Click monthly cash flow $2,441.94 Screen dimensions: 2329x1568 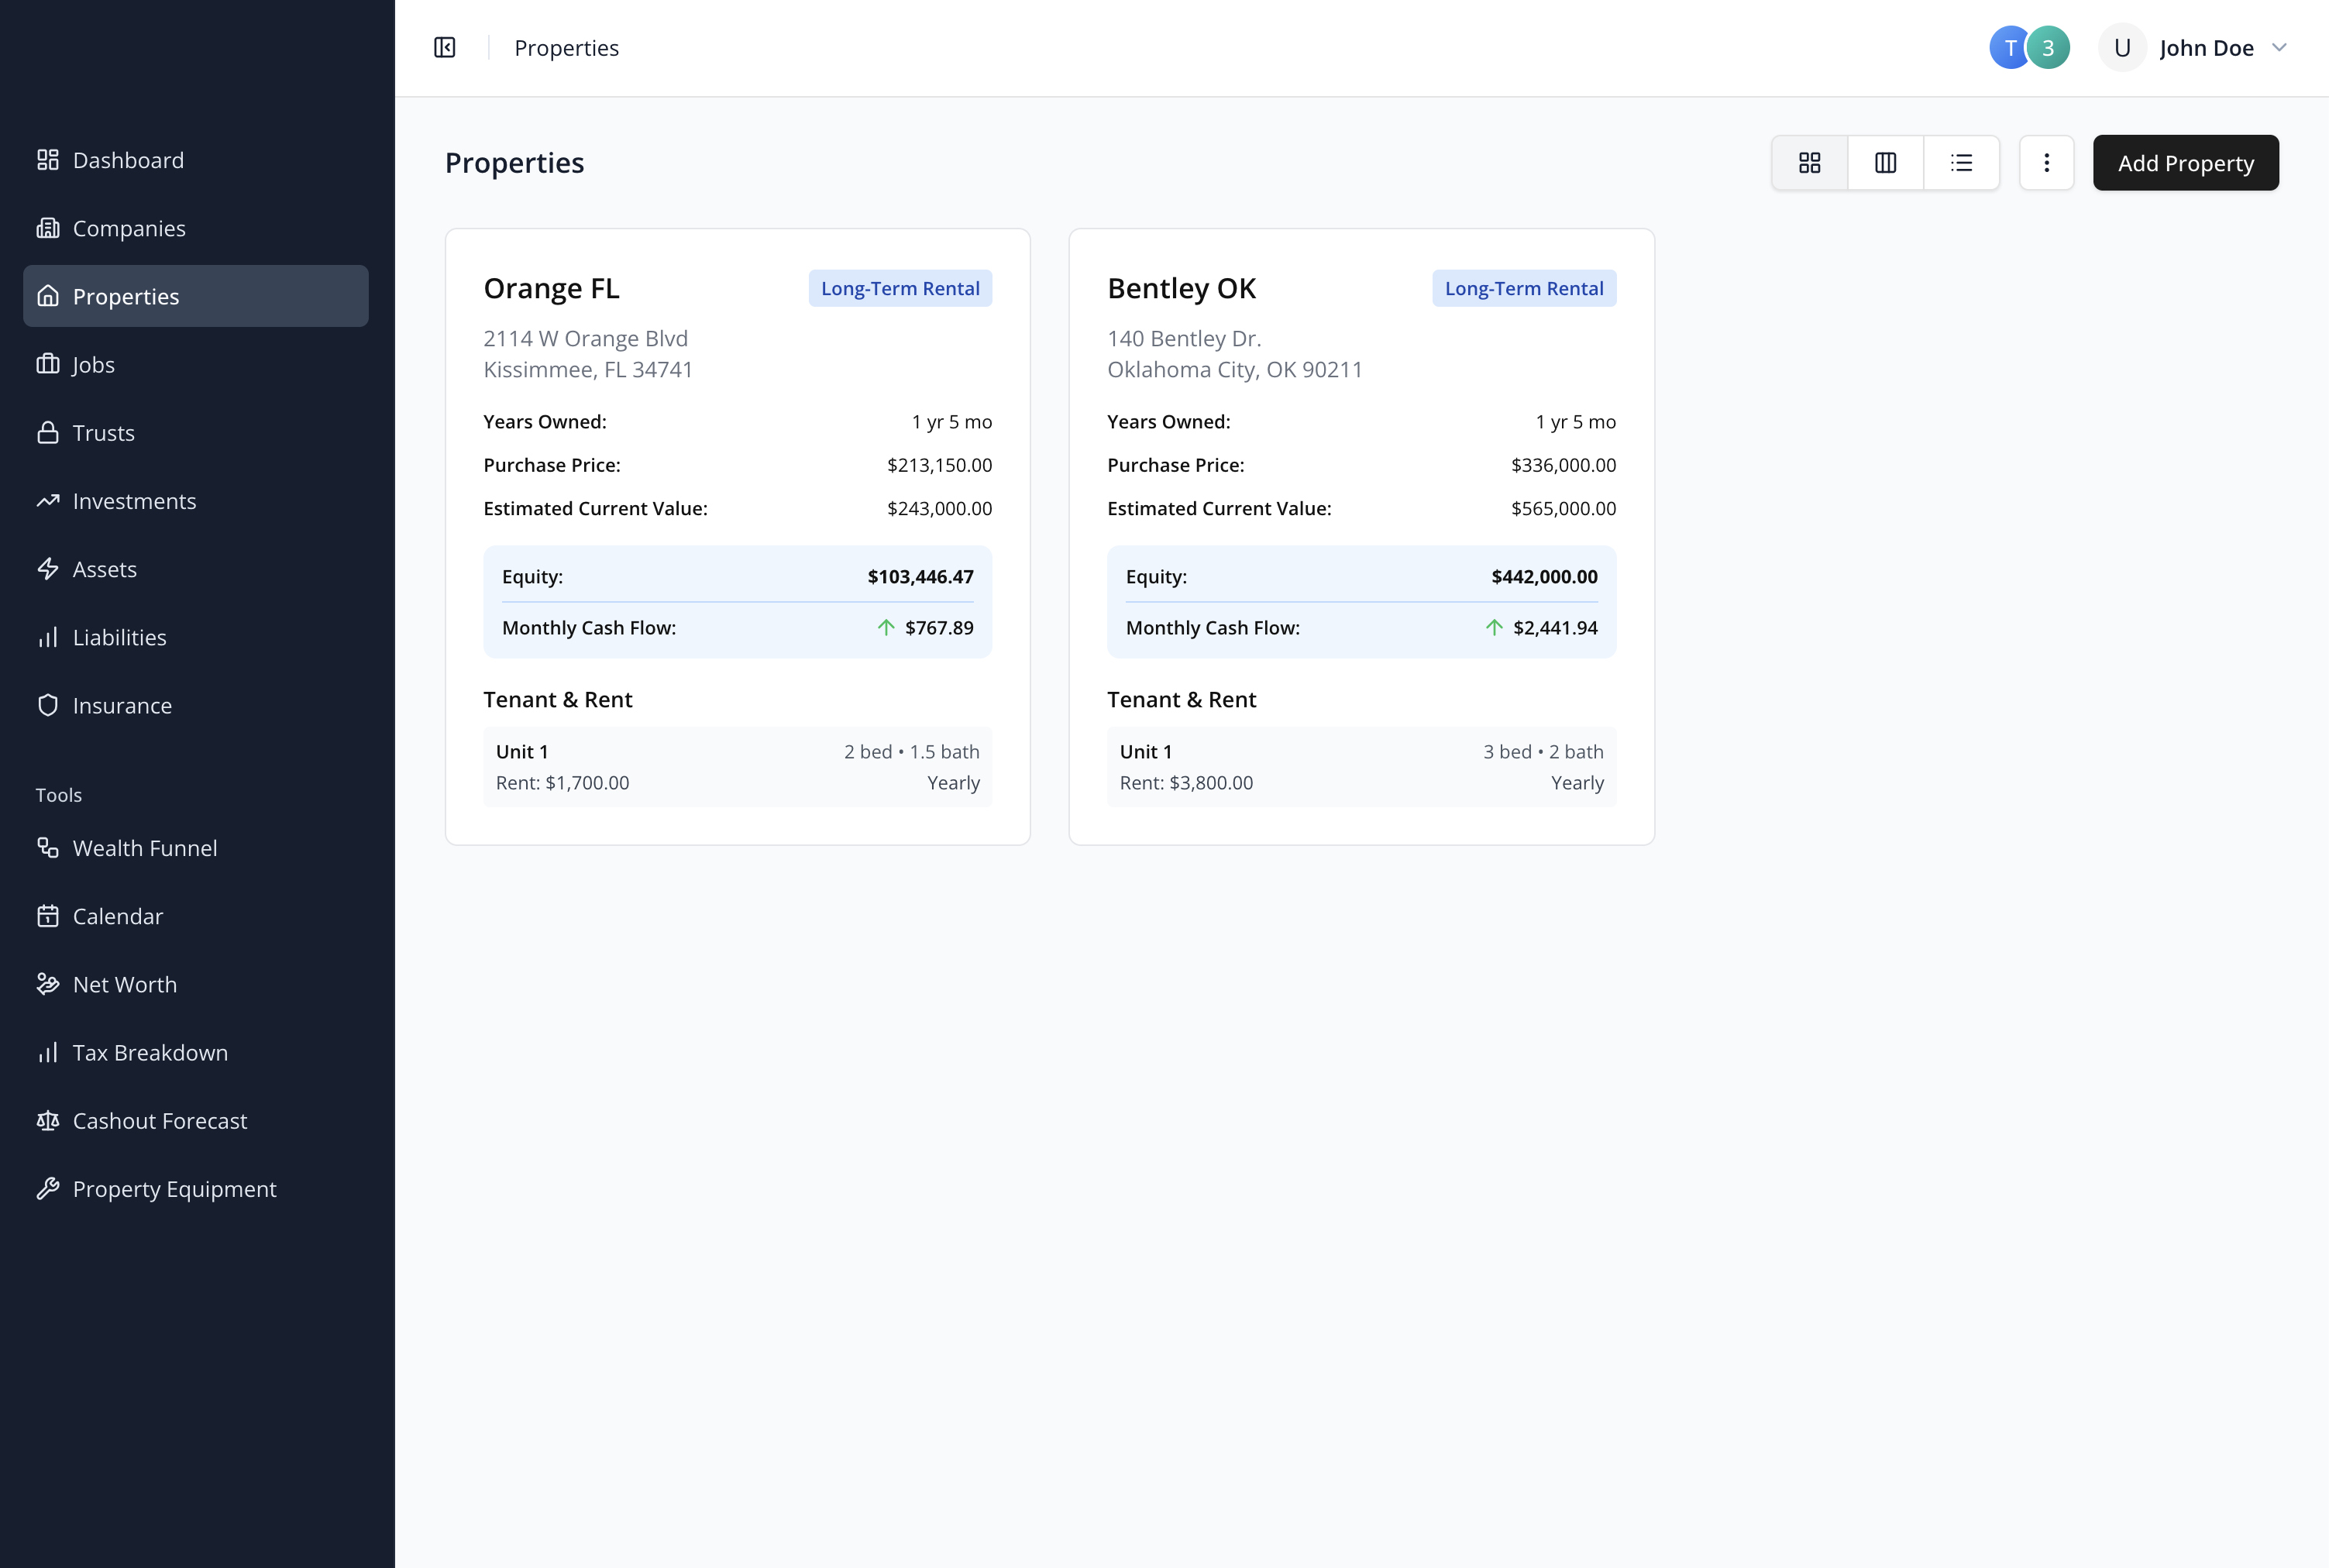[x=1555, y=628]
